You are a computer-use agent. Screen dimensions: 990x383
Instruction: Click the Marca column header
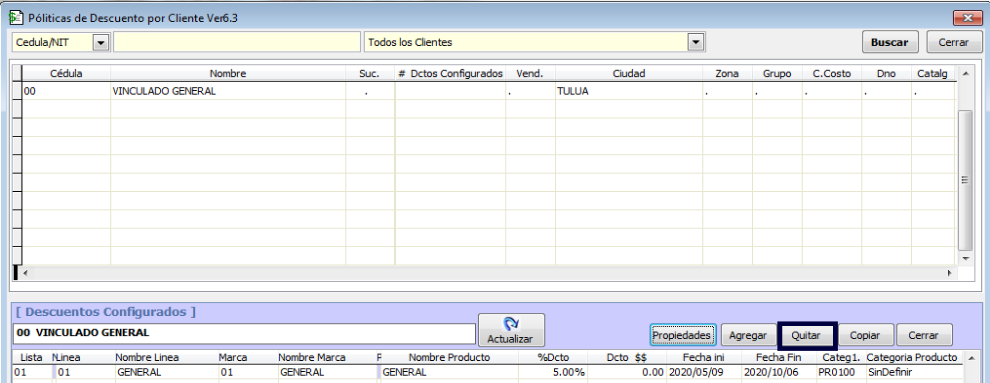click(x=232, y=358)
